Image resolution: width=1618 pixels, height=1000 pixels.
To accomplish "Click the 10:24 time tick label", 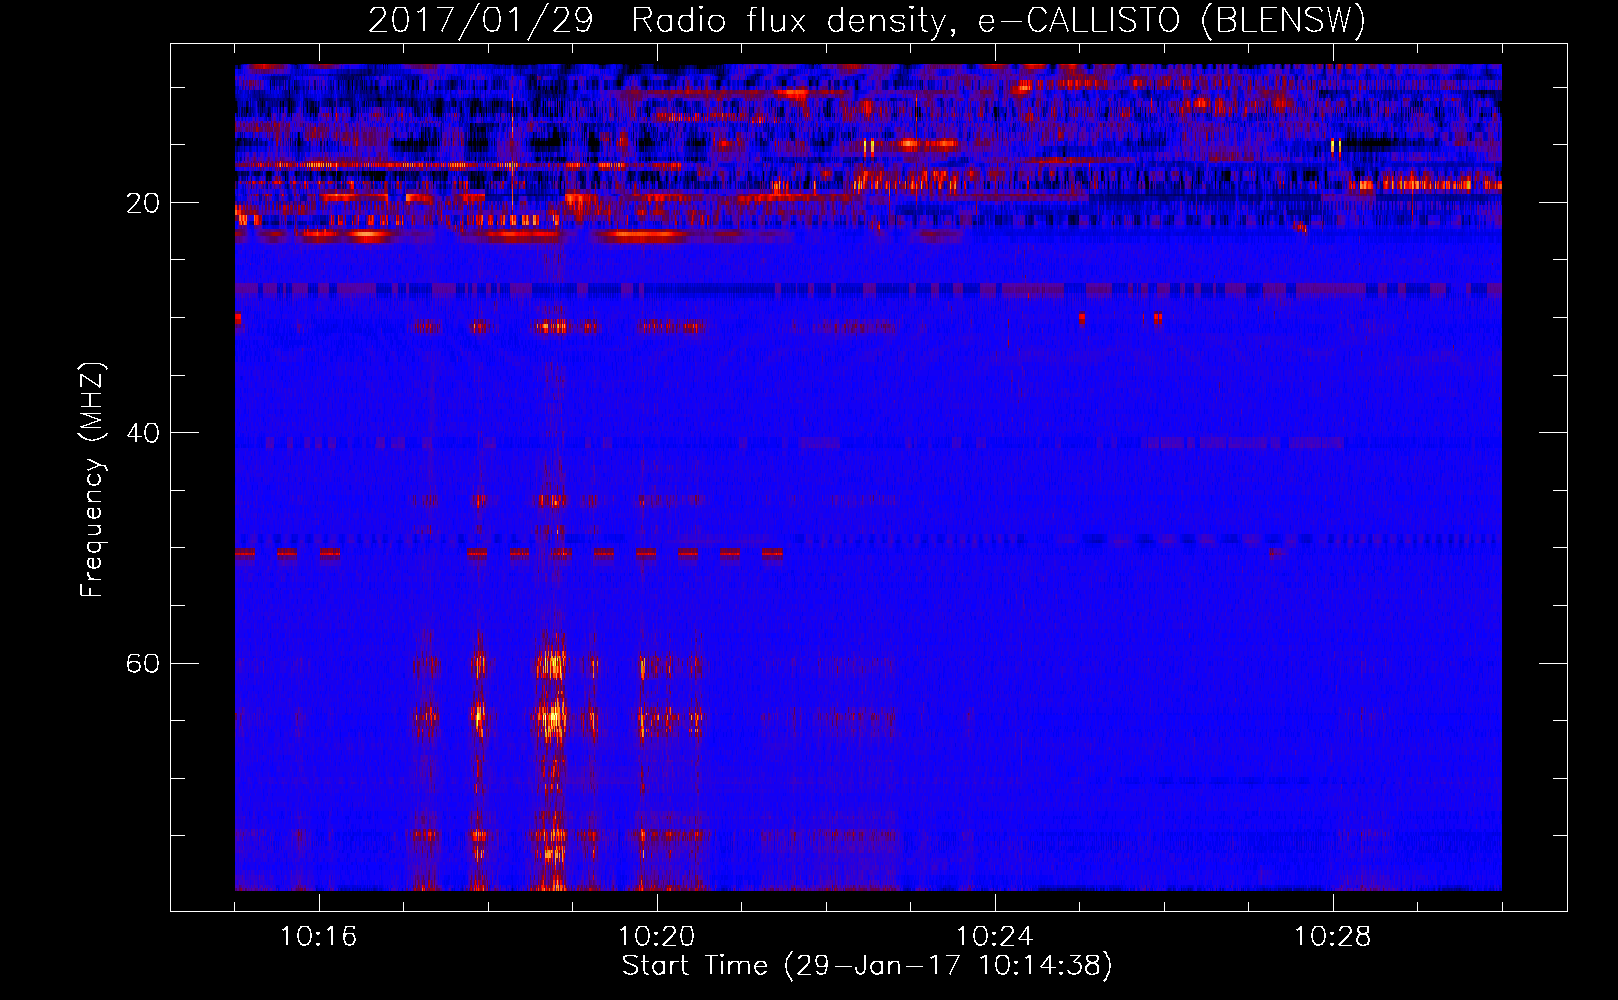I will [995, 937].
